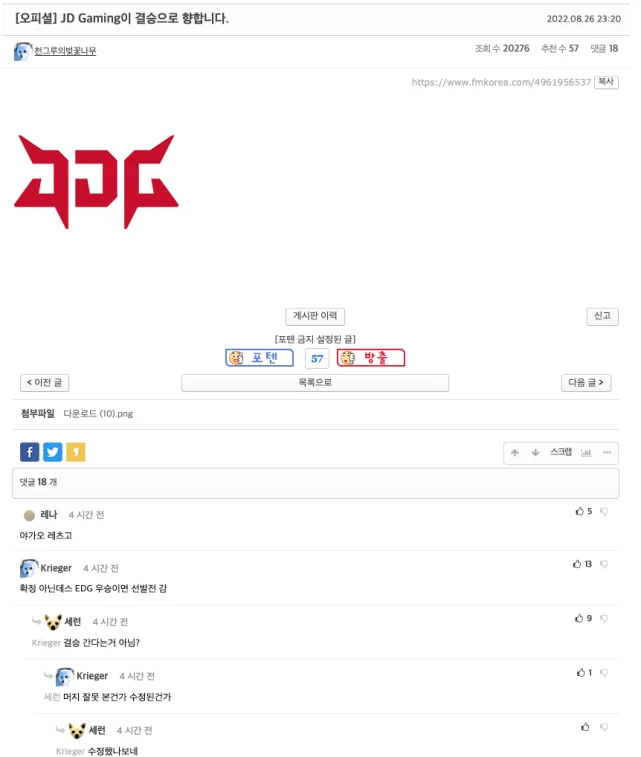Image resolution: width=641 pixels, height=757 pixels.
Task: Upvote 세런's reply showing 9 likes
Action: [x=579, y=618]
